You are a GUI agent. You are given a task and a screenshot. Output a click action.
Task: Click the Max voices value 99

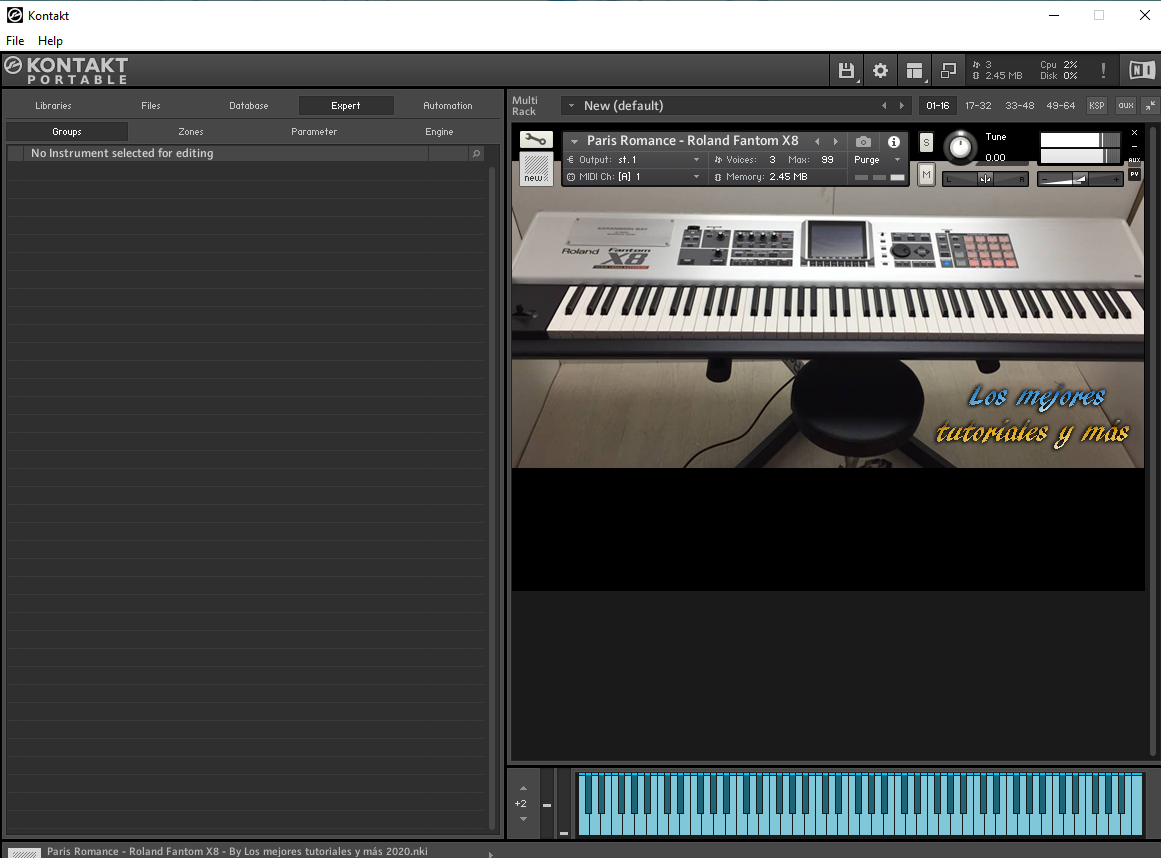pos(827,160)
